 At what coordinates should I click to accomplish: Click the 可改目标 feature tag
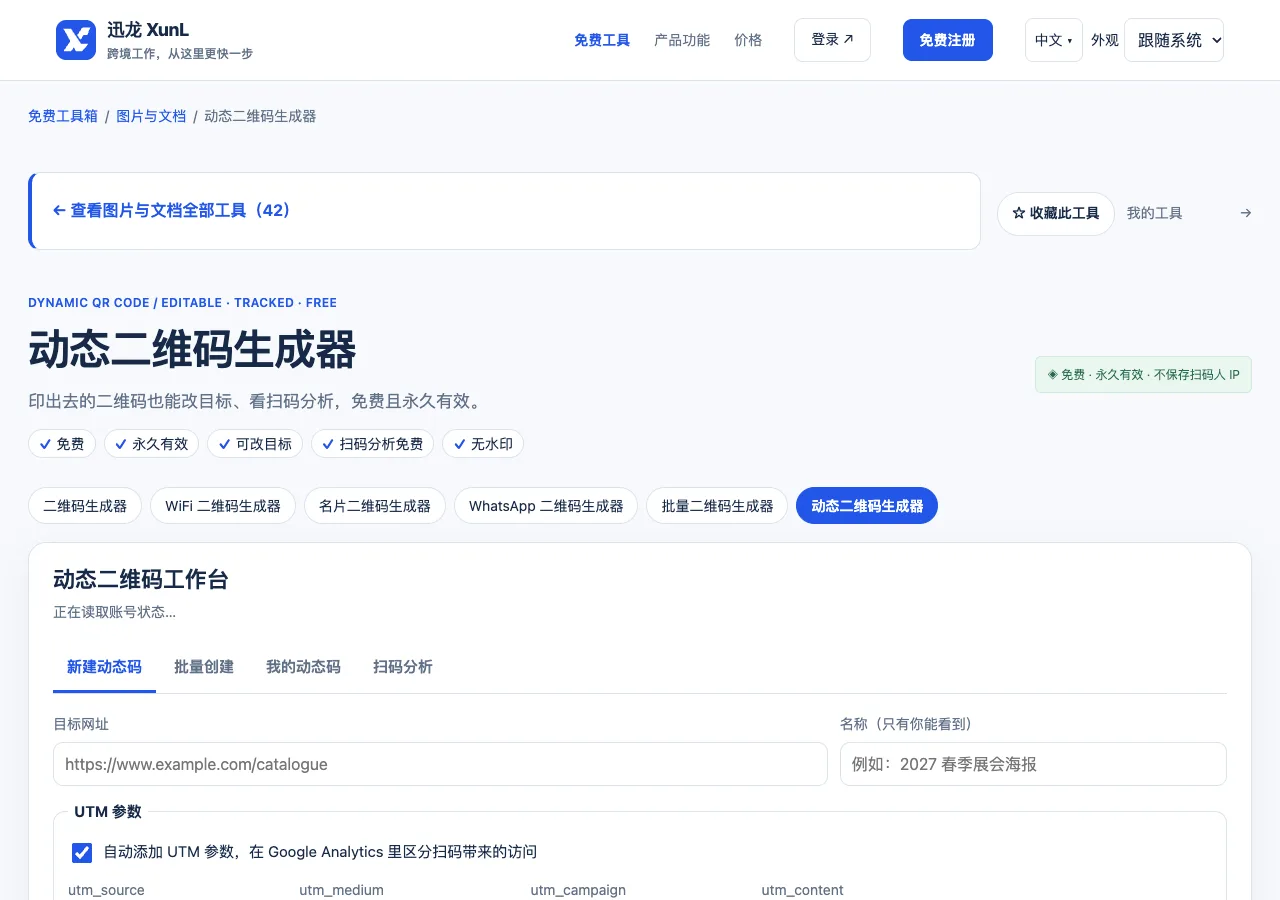coord(255,444)
